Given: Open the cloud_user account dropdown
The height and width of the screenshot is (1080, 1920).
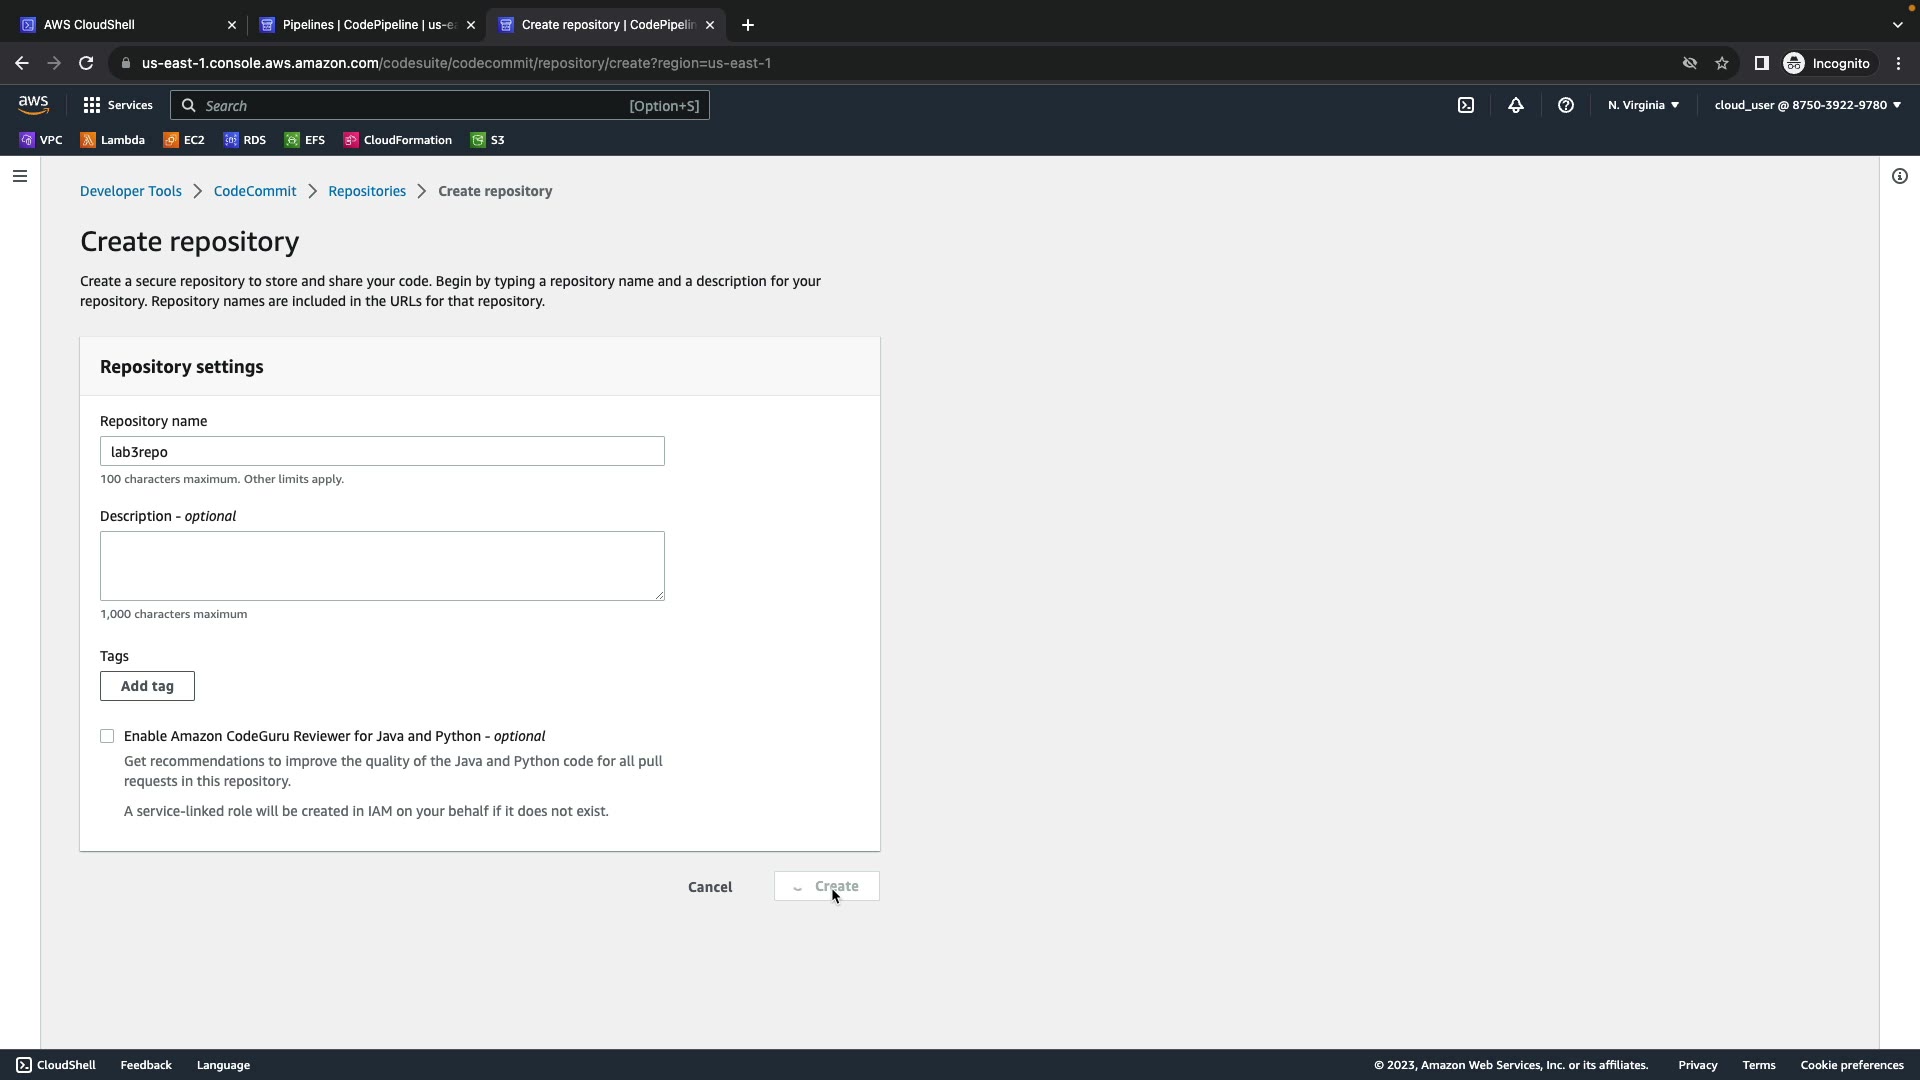Looking at the screenshot, I should coord(1807,105).
